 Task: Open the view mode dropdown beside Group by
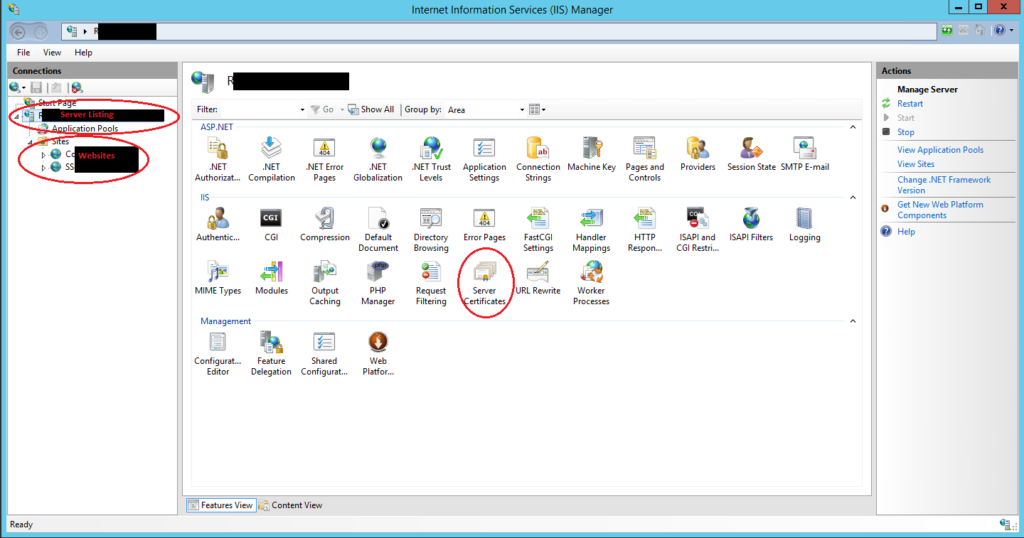[537, 110]
